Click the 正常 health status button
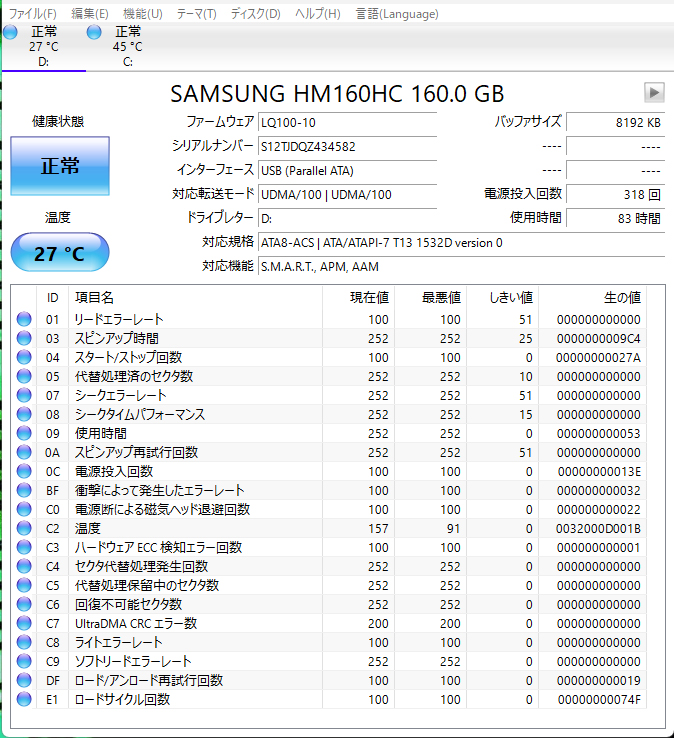 click(x=60, y=166)
